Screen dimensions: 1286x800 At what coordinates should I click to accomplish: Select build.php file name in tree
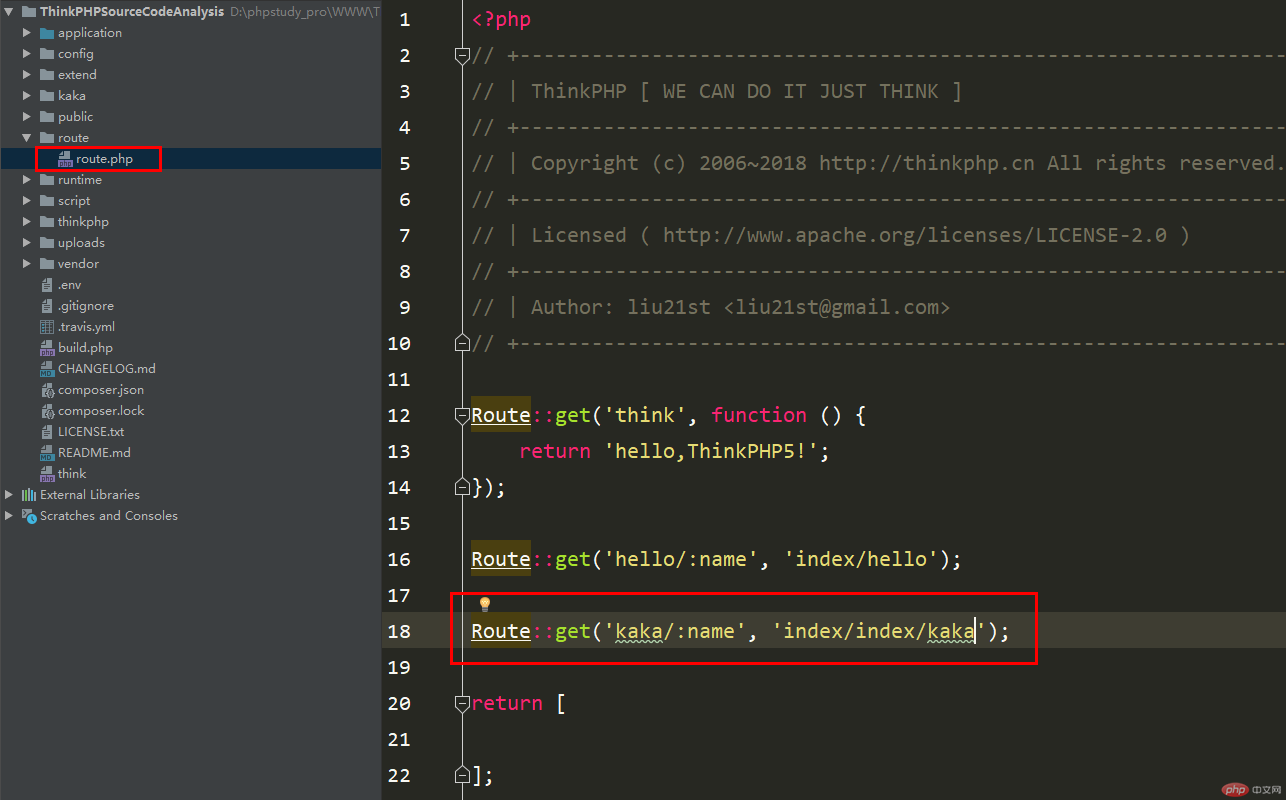coord(85,348)
